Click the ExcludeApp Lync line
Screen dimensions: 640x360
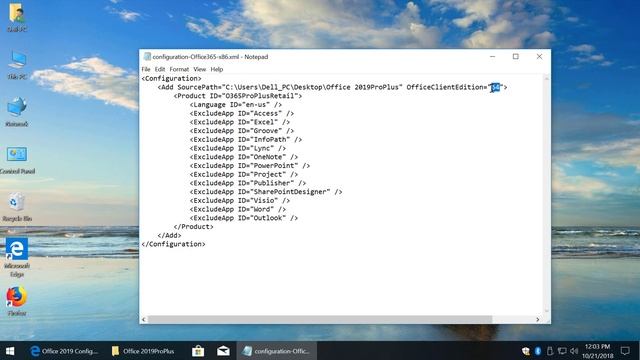coord(238,148)
